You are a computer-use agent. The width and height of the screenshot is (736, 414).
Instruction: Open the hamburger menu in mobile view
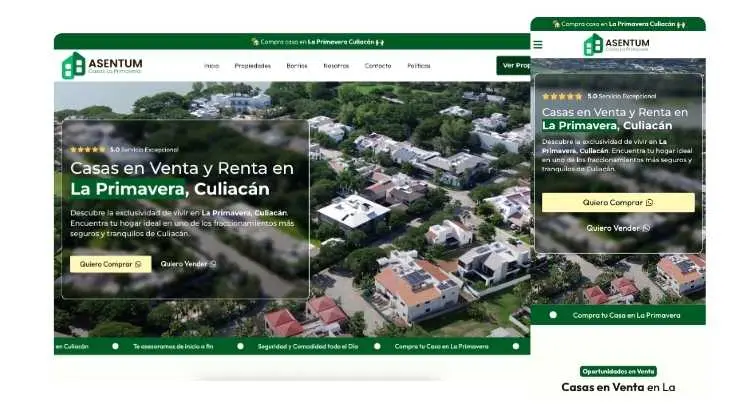[x=538, y=44]
